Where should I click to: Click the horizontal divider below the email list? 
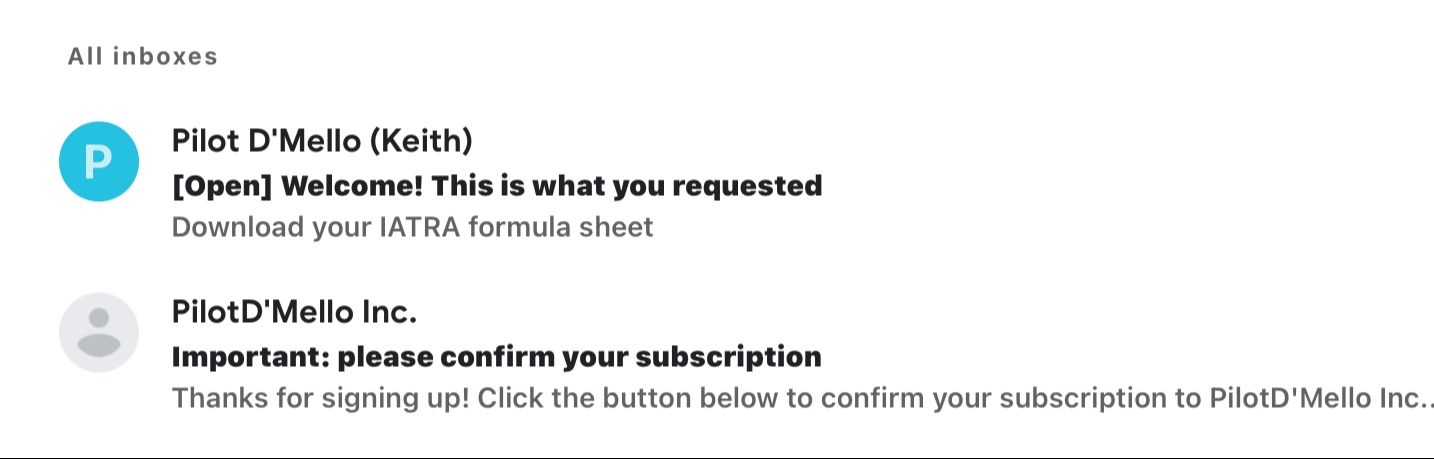[x=717, y=457]
